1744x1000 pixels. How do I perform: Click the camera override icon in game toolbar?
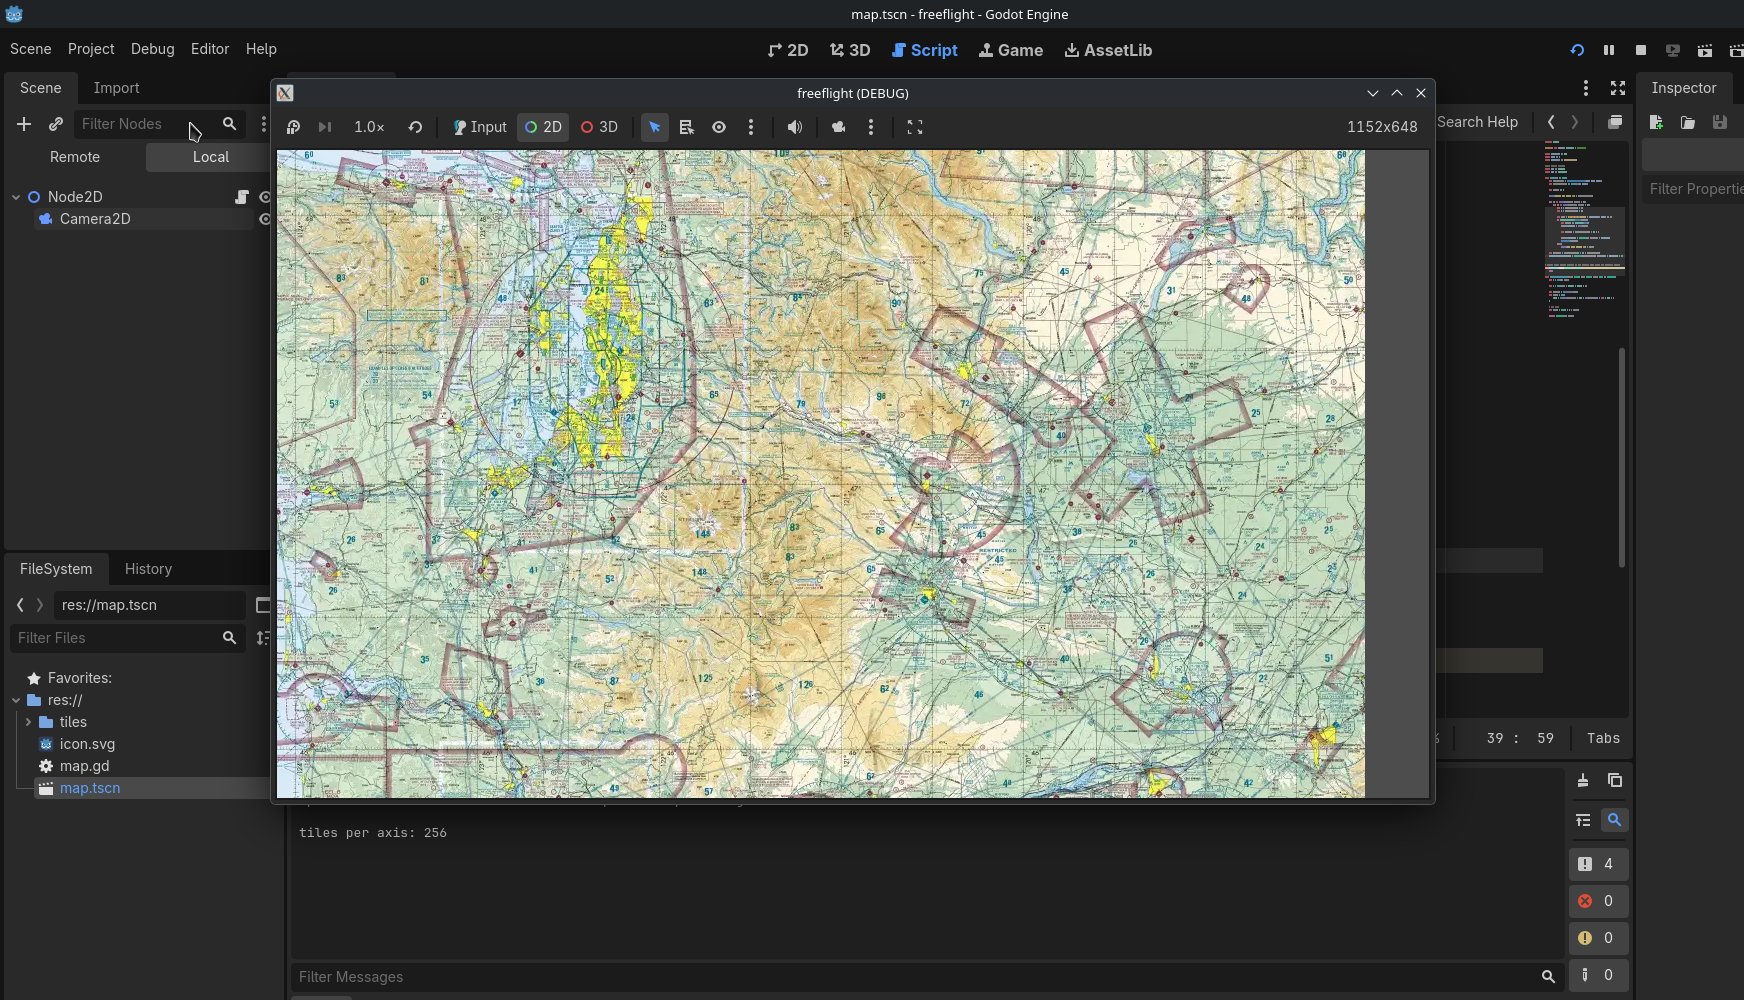coord(838,127)
